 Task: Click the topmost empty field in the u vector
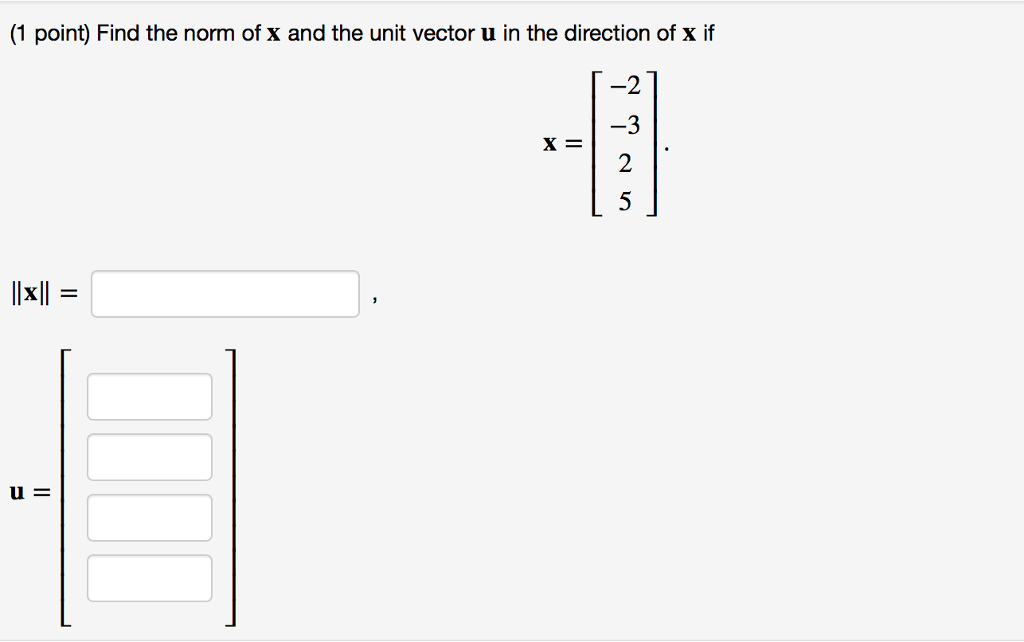149,396
